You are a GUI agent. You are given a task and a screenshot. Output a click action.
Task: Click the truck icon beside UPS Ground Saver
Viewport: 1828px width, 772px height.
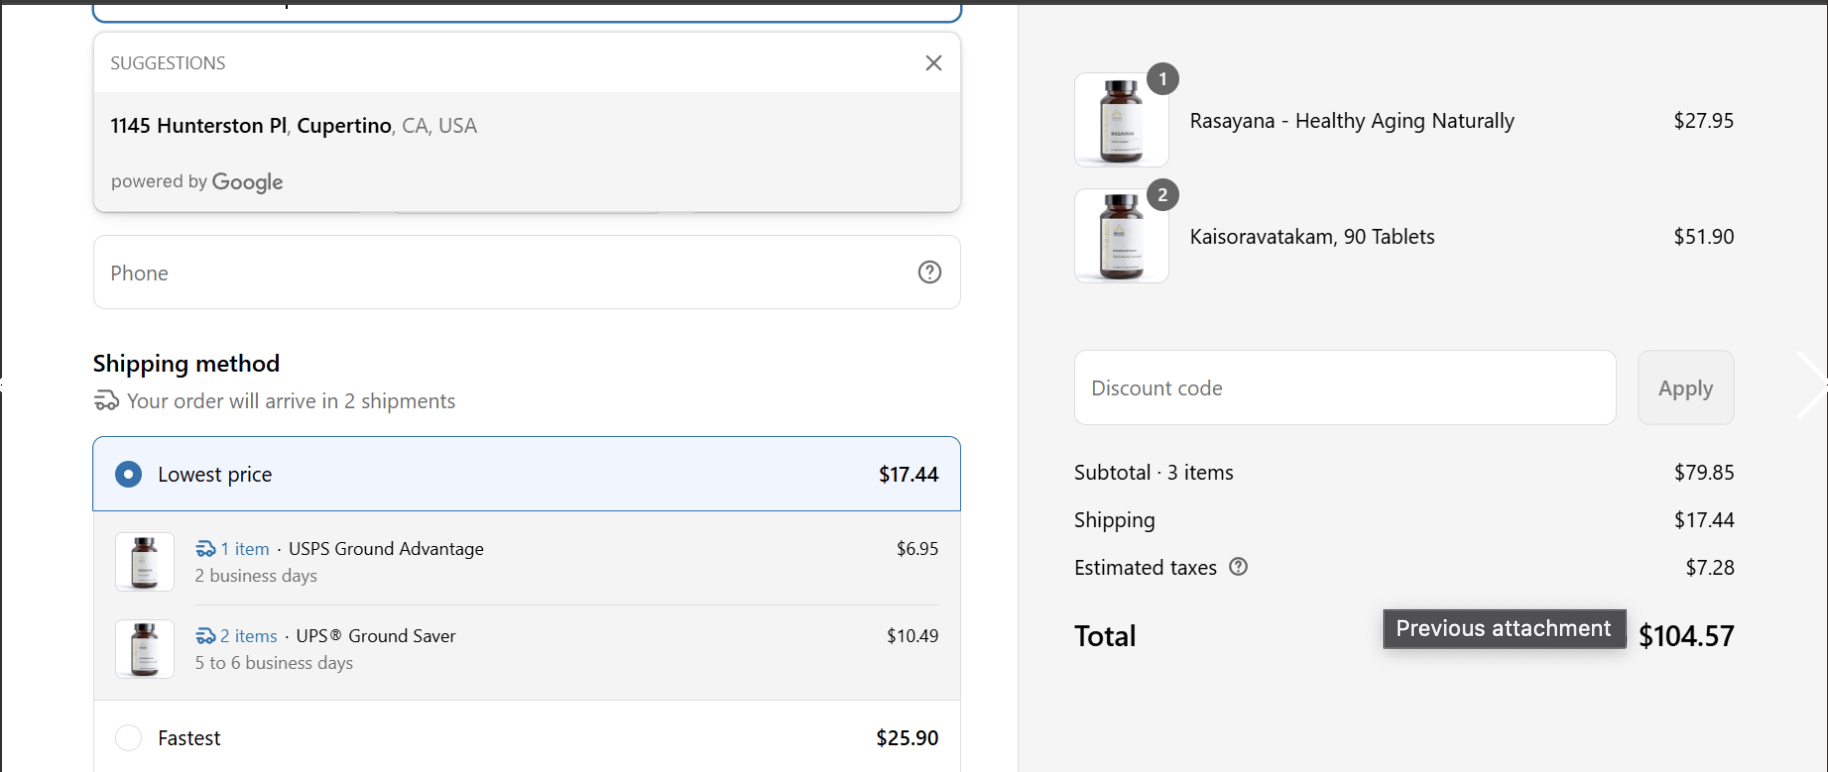[205, 635]
